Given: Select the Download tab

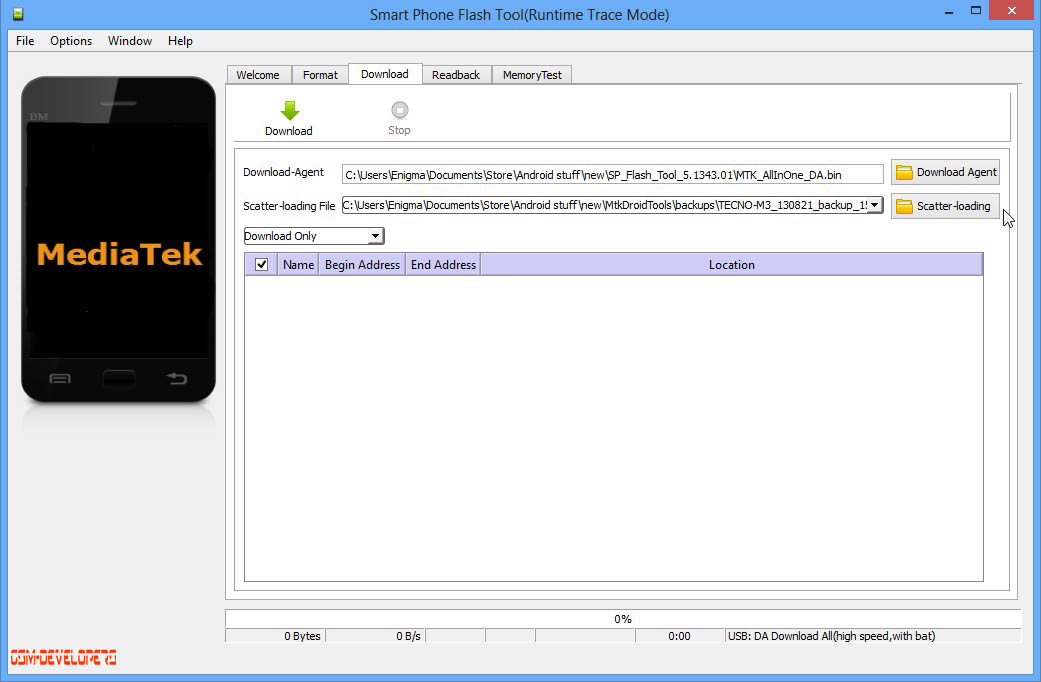Looking at the screenshot, I should click(x=385, y=74).
